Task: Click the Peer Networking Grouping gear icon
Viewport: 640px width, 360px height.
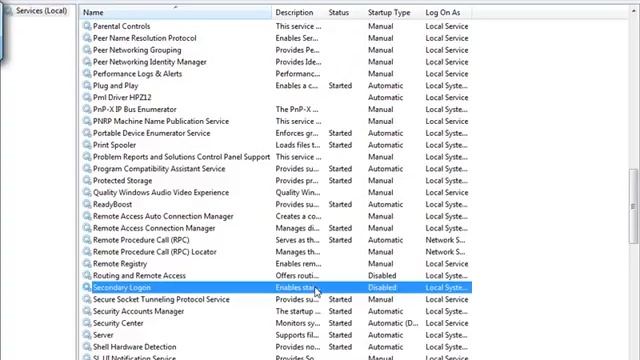Action: [87, 50]
